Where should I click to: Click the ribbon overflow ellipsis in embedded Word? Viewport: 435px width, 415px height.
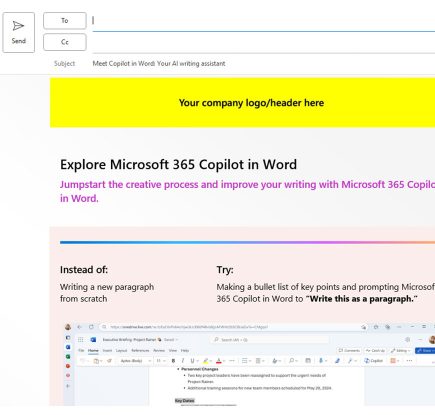pos(409,361)
